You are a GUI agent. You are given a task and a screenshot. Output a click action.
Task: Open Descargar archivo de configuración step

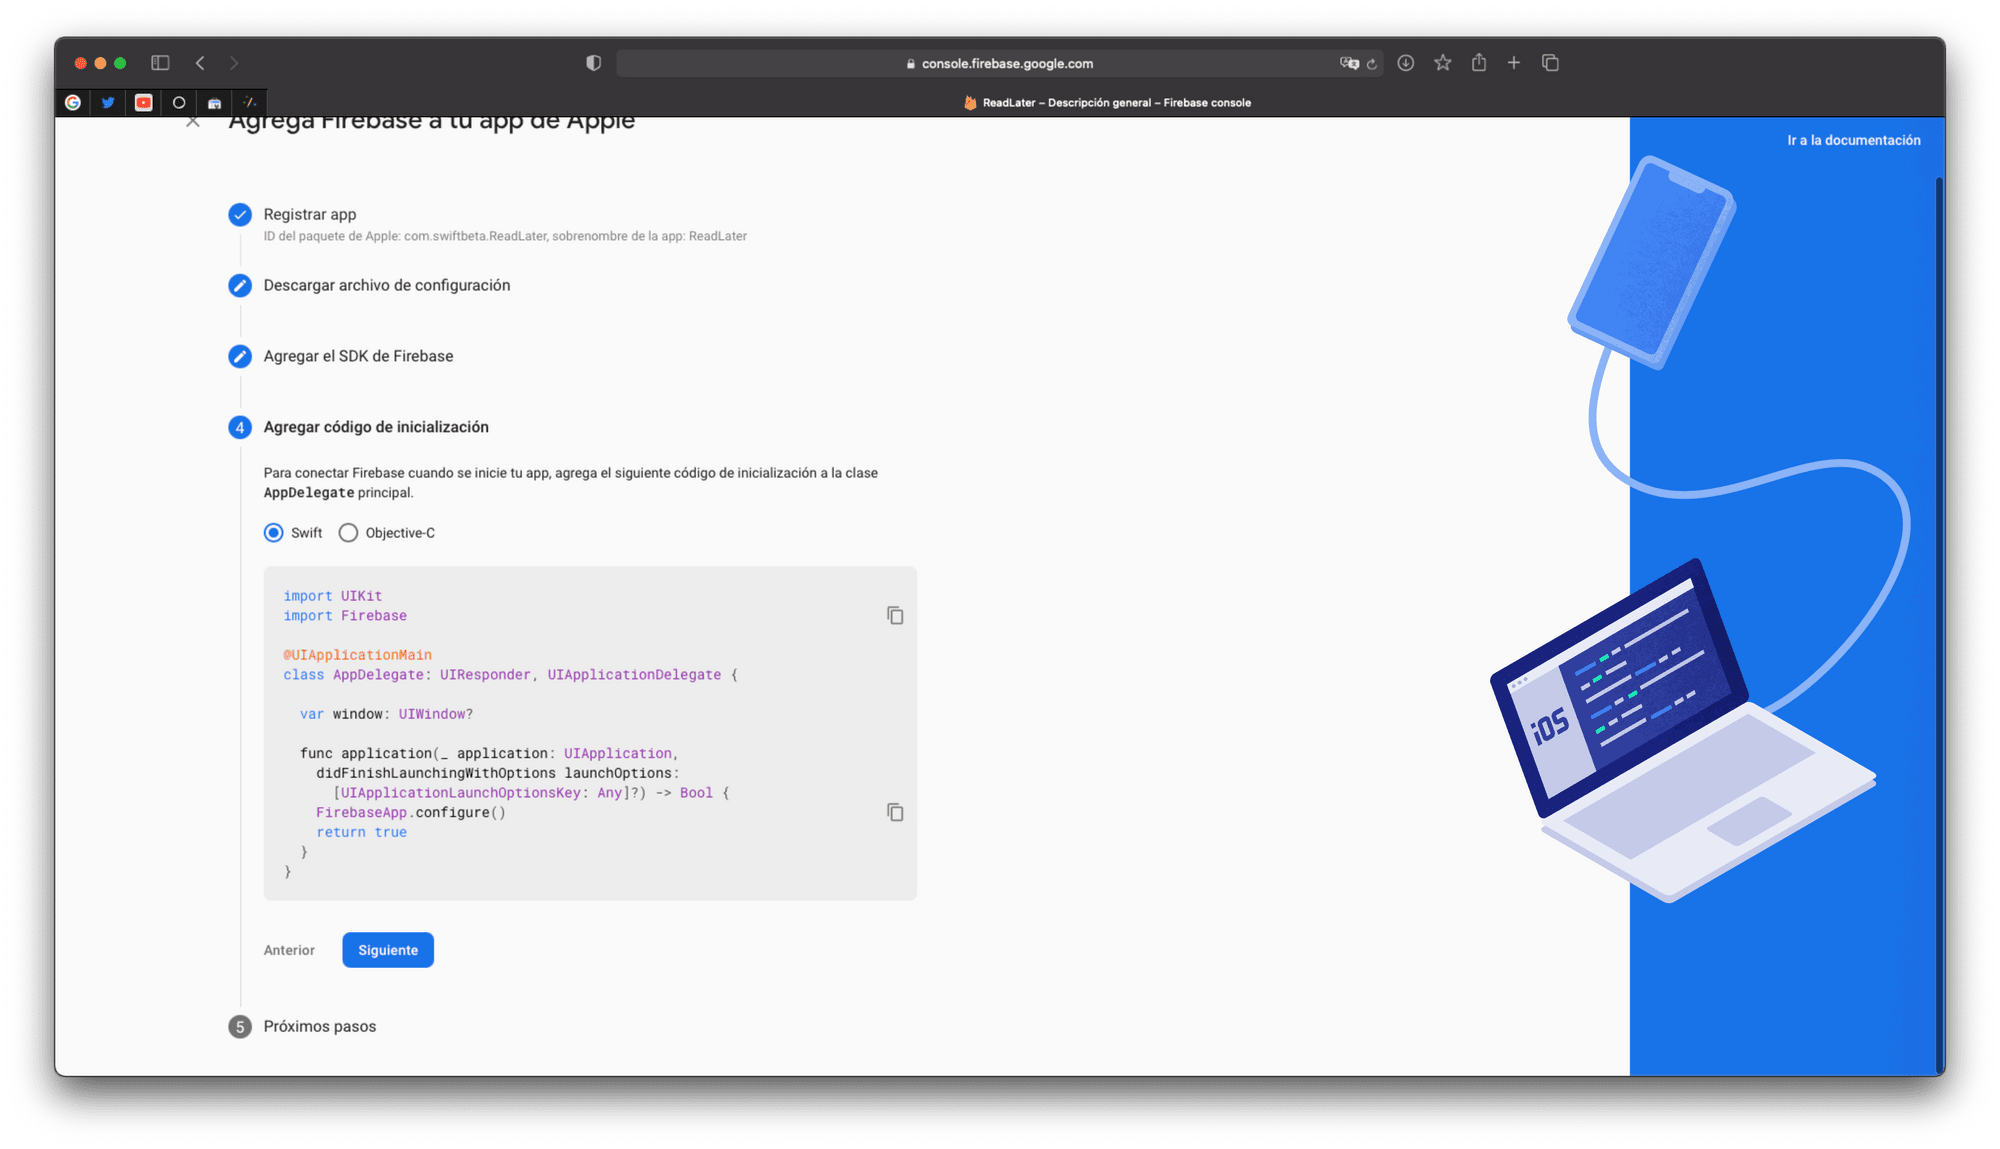(387, 285)
